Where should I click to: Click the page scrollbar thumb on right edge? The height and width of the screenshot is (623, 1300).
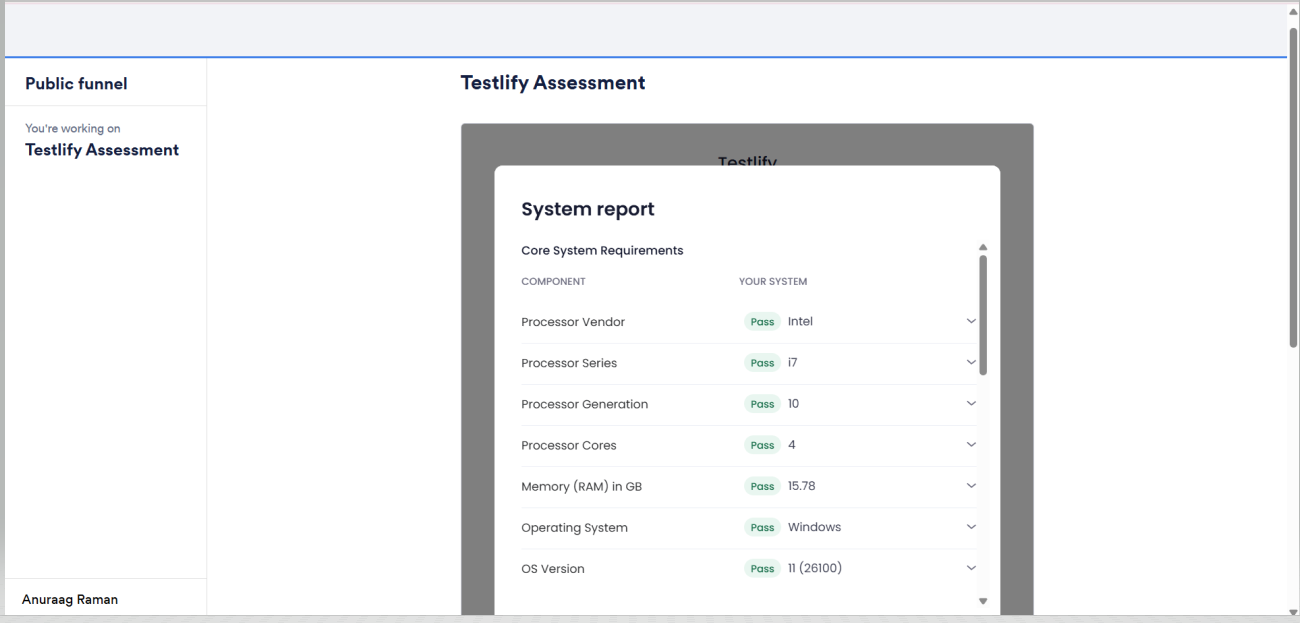[1293, 187]
